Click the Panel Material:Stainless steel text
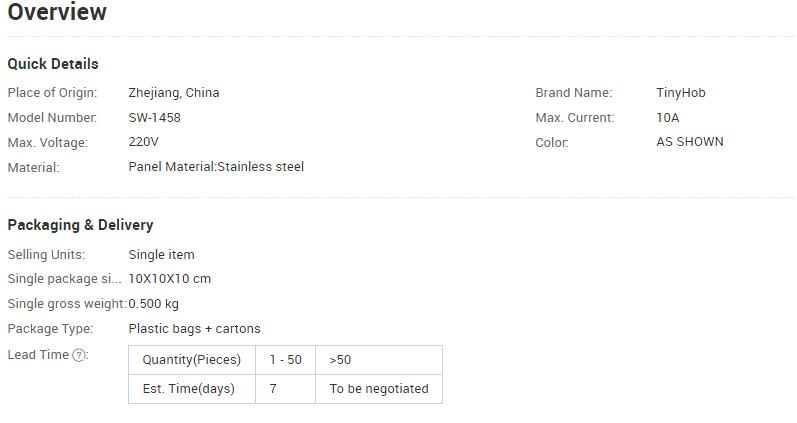 pyautogui.click(x=216, y=167)
